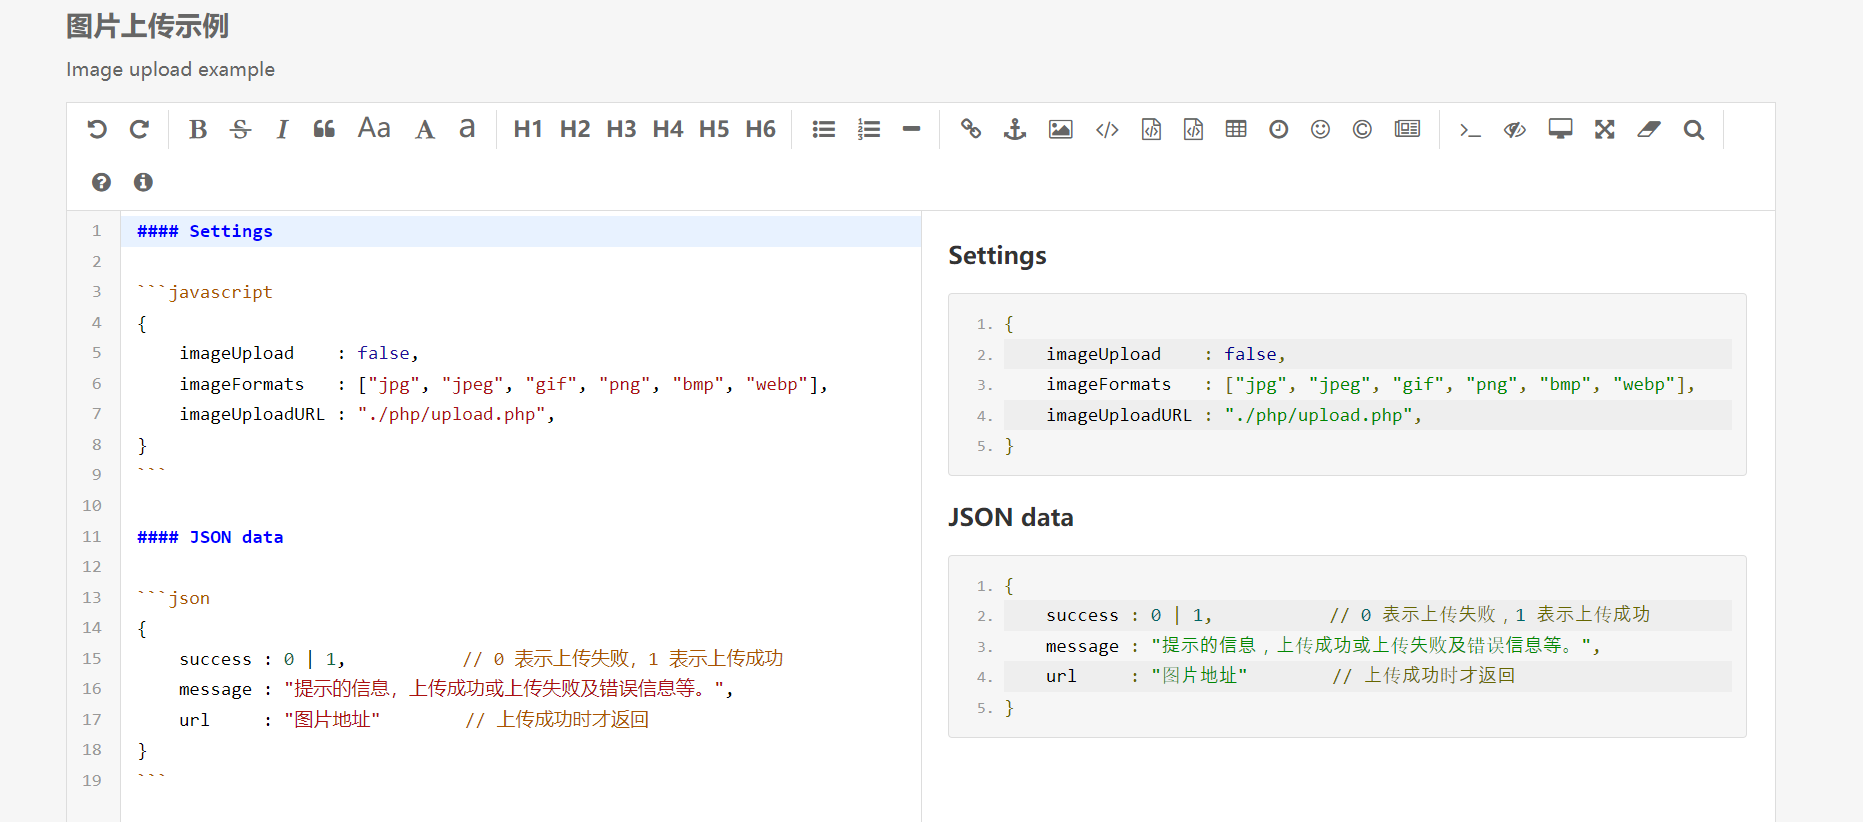Insert a hyperlink
This screenshot has width=1863, height=822.
click(x=971, y=129)
